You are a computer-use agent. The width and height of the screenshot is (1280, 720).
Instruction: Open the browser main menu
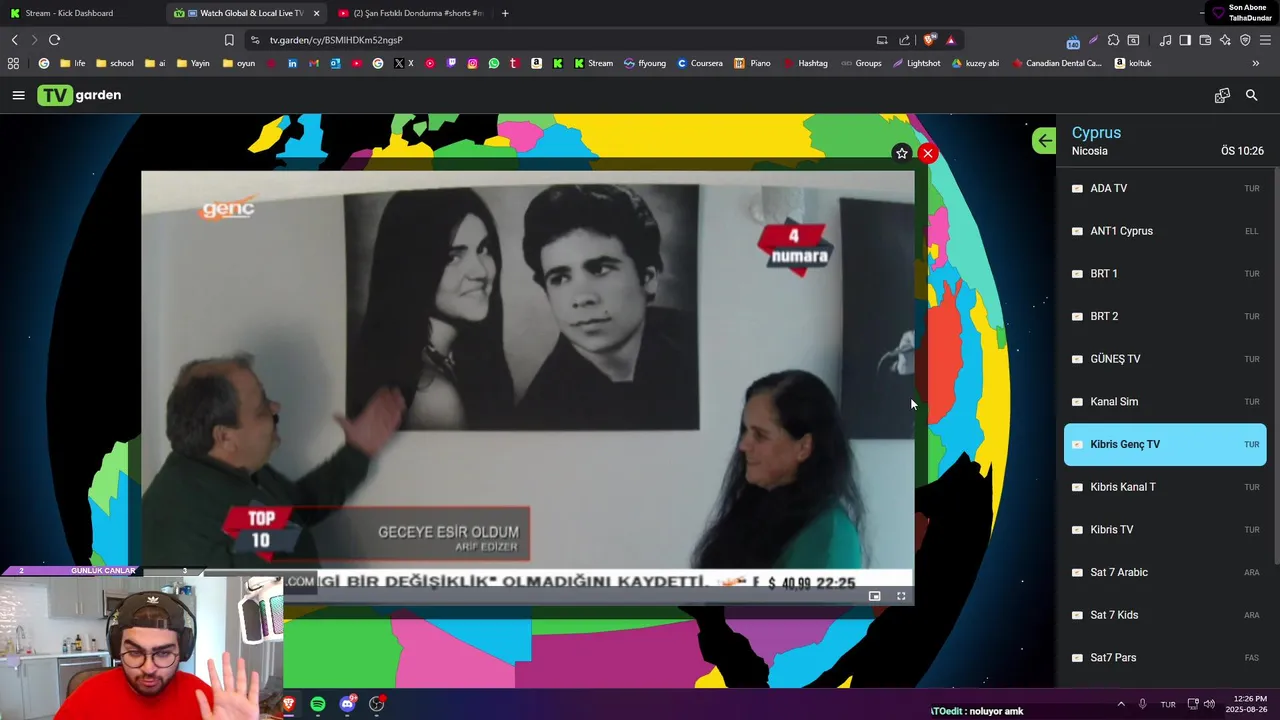click(x=1265, y=40)
